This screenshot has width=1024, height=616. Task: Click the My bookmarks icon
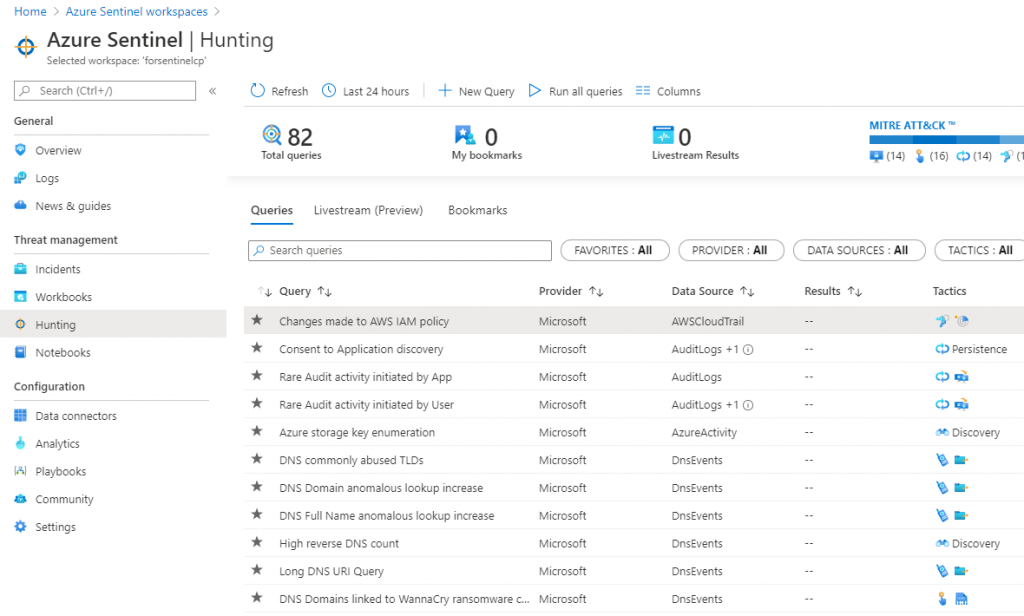465,135
